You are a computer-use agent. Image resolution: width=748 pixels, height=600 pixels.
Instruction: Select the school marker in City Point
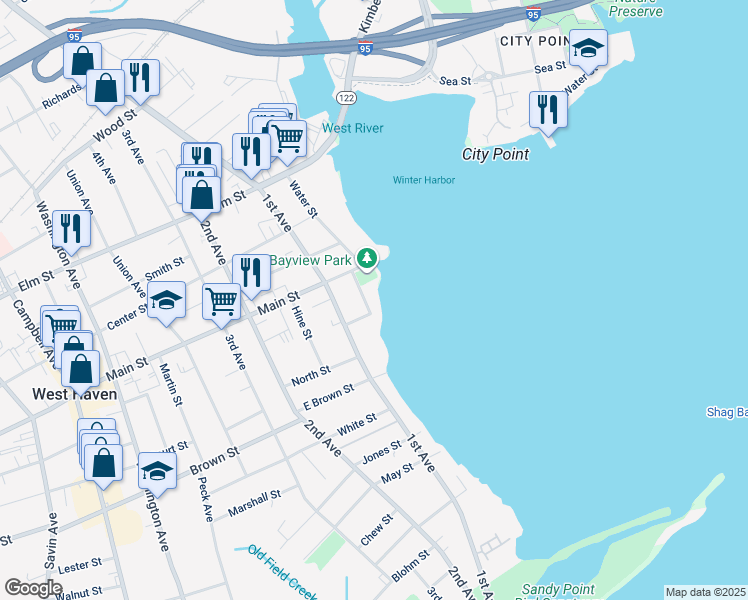point(589,48)
